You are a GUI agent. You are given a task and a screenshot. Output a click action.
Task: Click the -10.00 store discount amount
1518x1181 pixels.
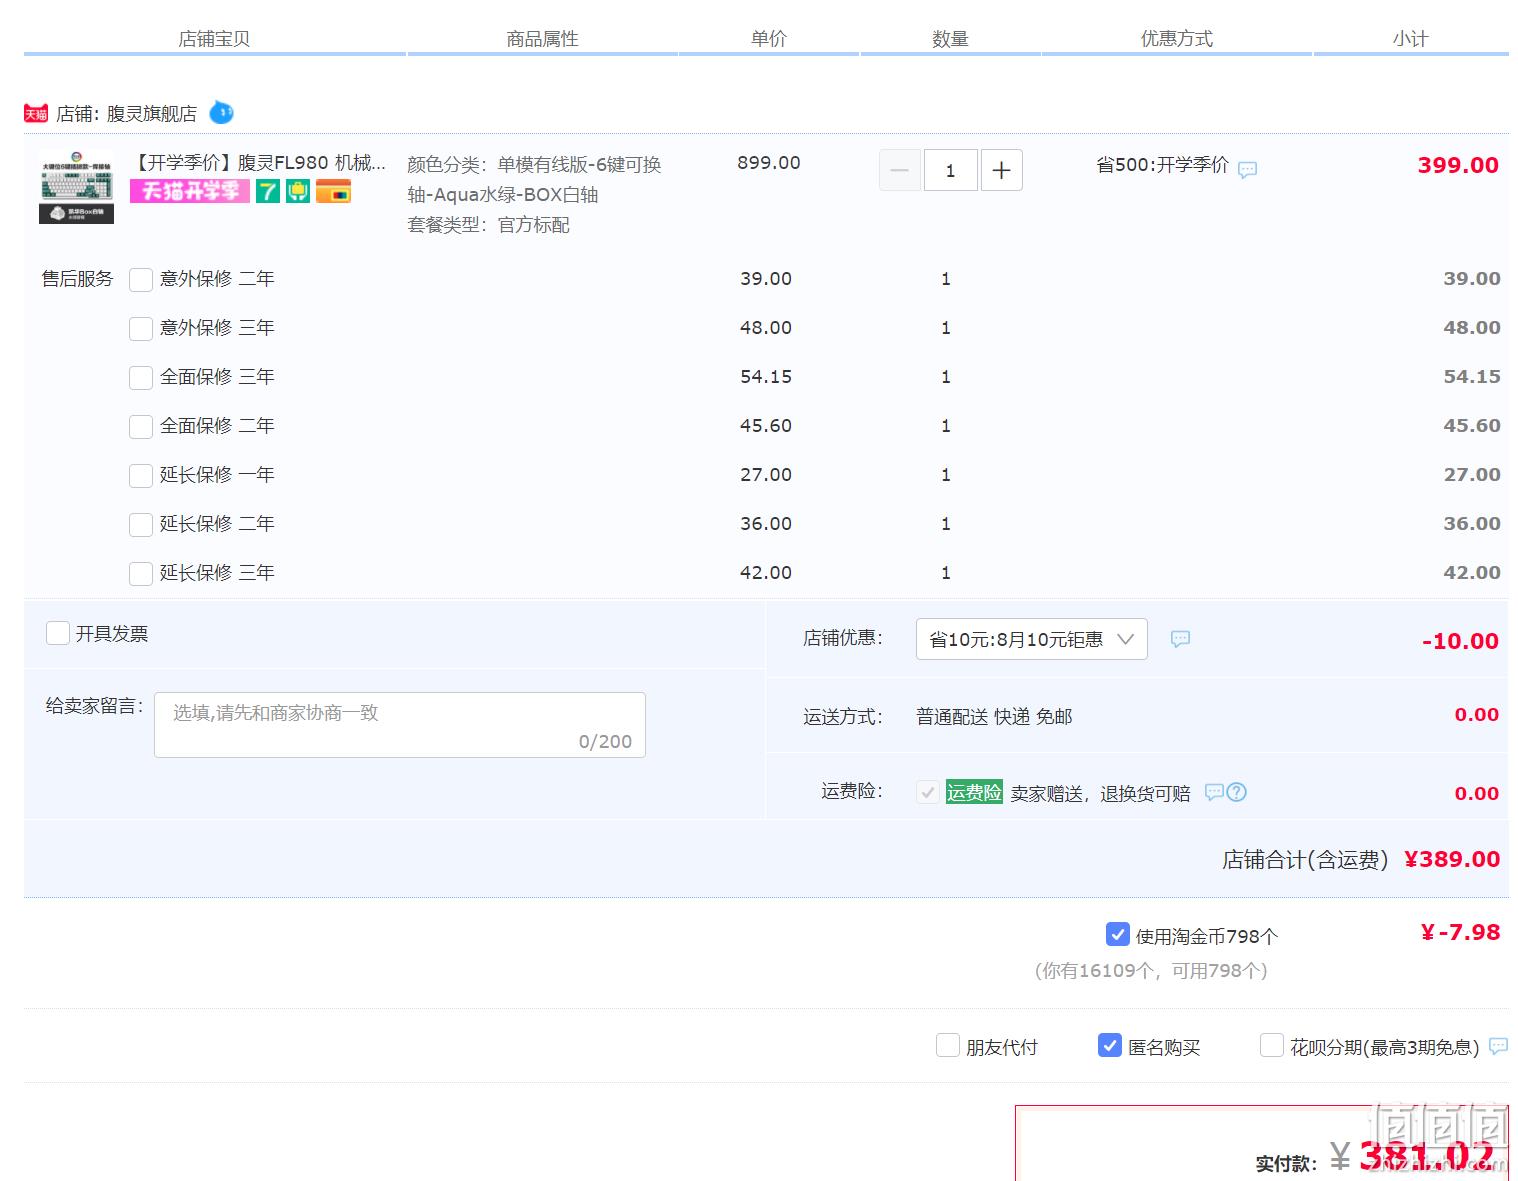[1460, 641]
